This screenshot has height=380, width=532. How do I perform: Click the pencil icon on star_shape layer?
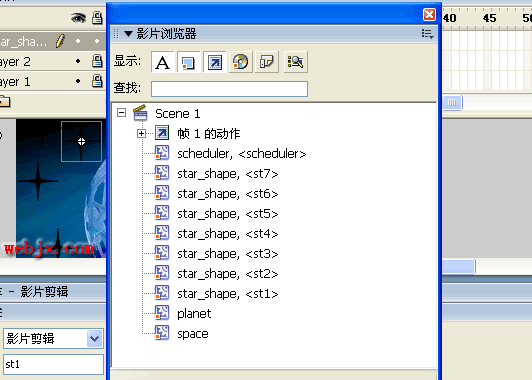point(60,41)
